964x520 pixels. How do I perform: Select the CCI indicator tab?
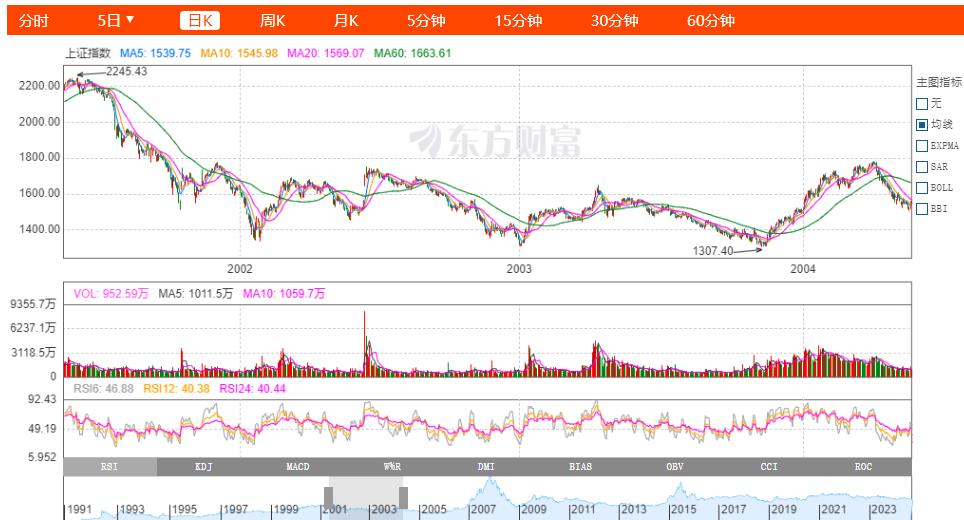769,467
